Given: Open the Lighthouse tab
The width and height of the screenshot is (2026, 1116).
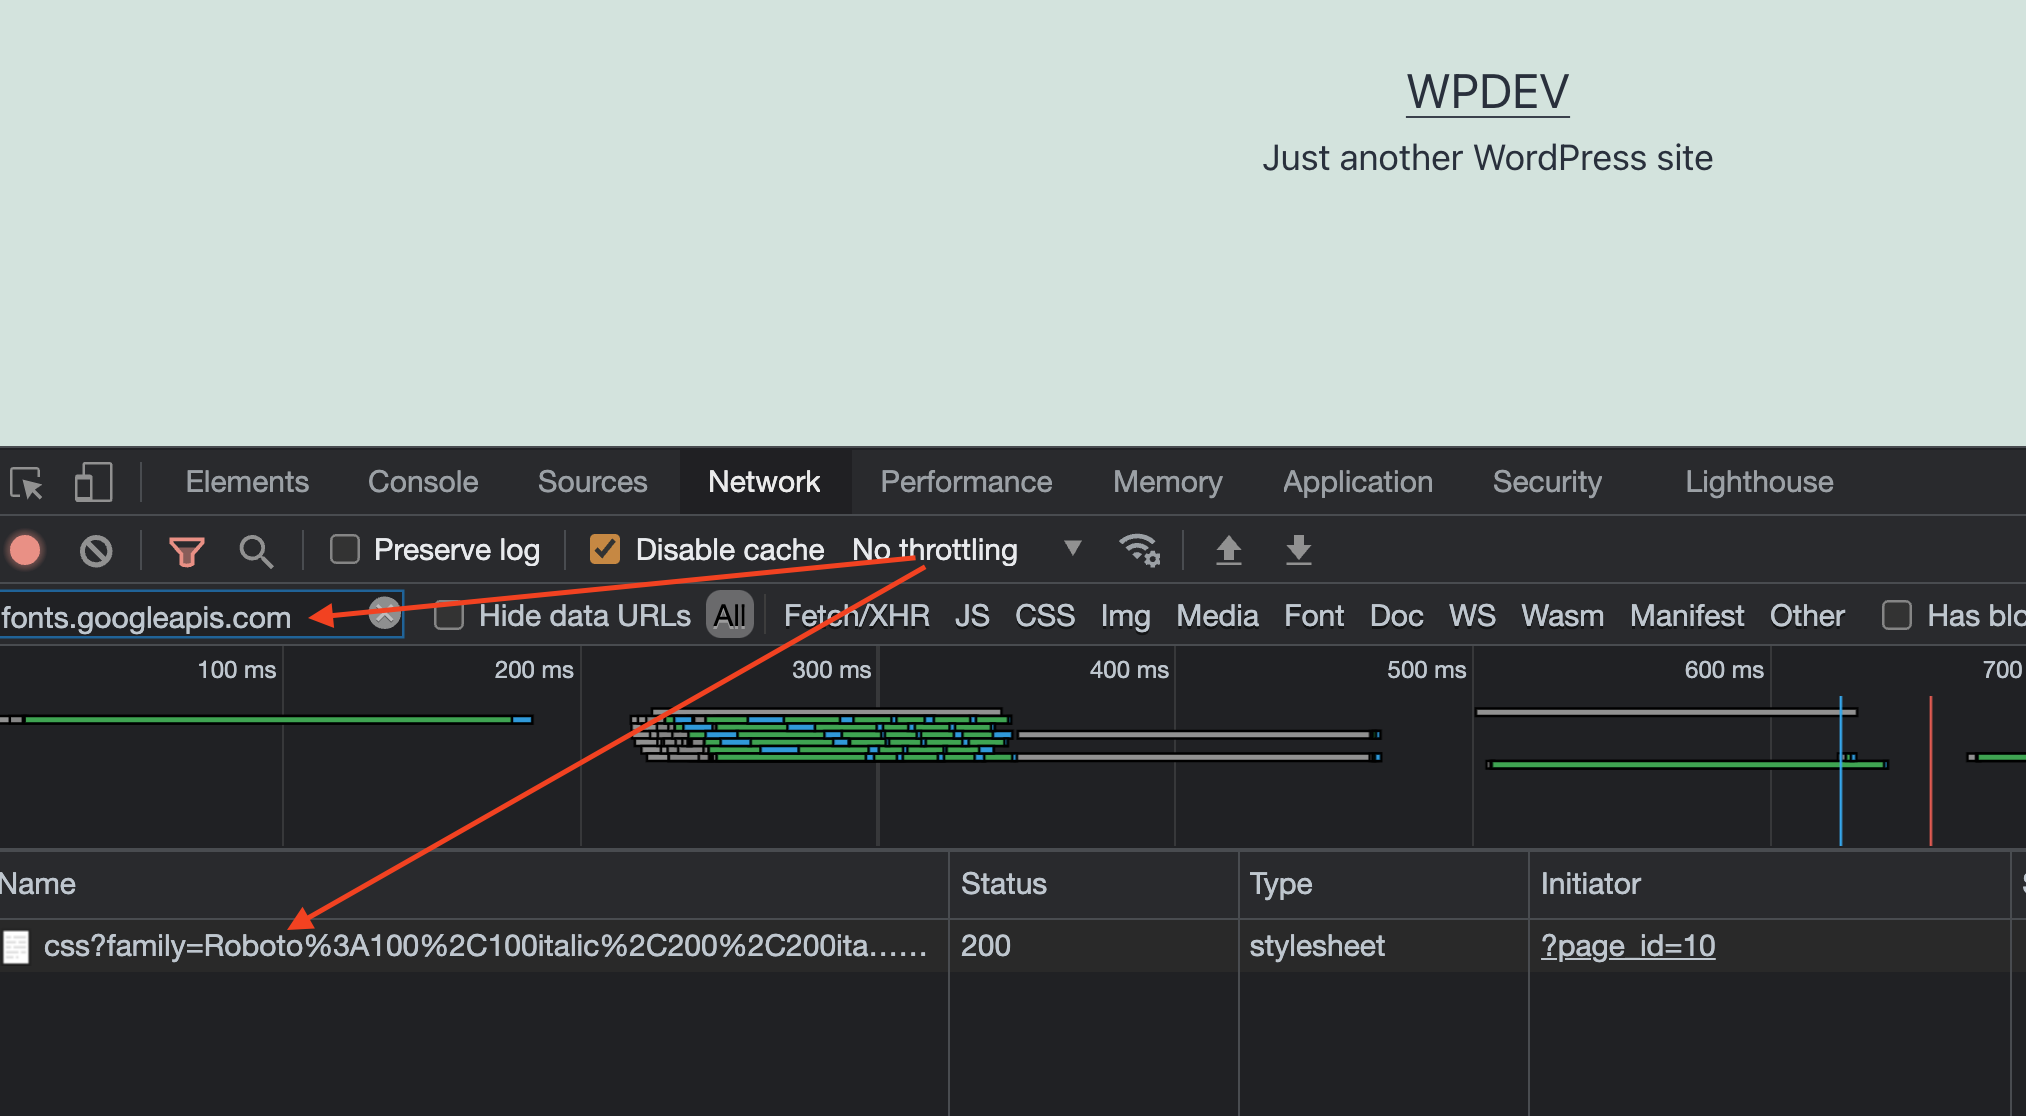Looking at the screenshot, I should [1758, 482].
